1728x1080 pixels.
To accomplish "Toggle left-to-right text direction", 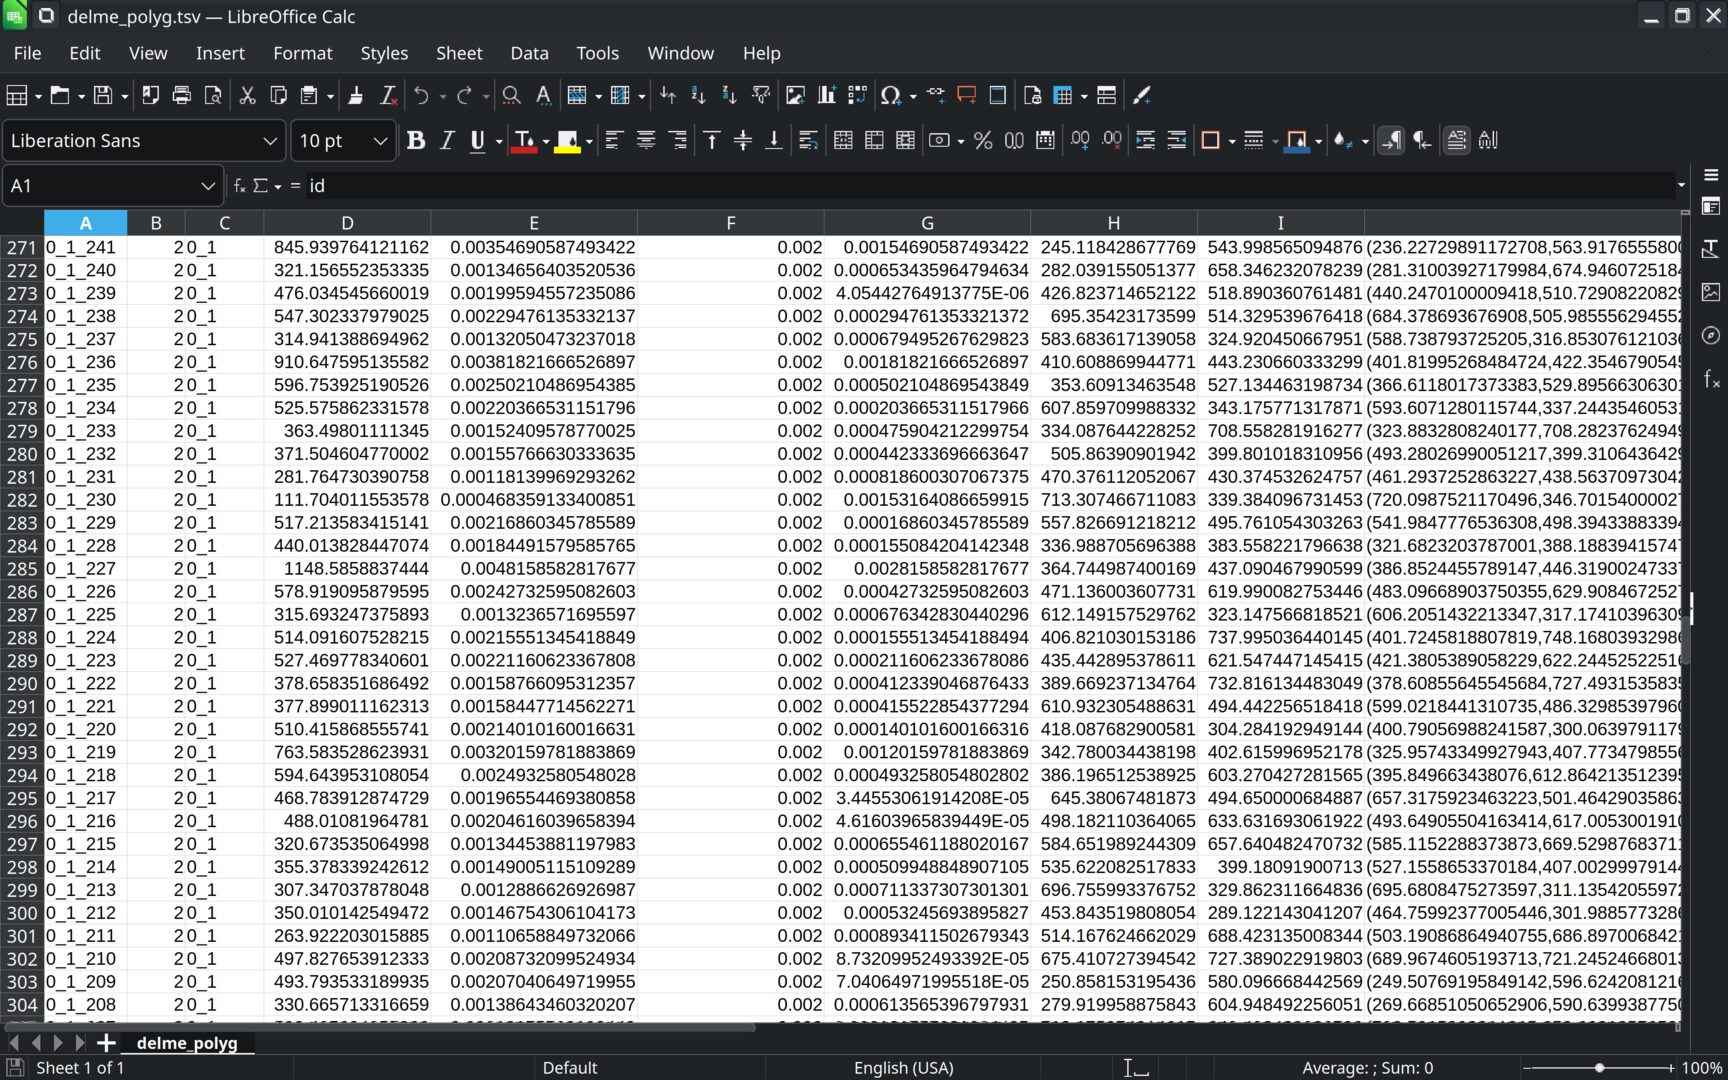I will [1391, 141].
